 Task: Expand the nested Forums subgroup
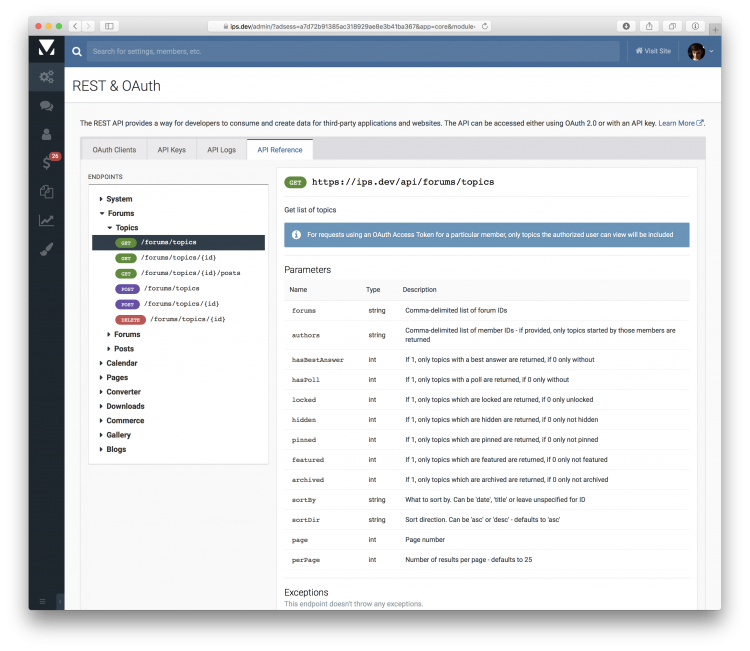[123, 334]
